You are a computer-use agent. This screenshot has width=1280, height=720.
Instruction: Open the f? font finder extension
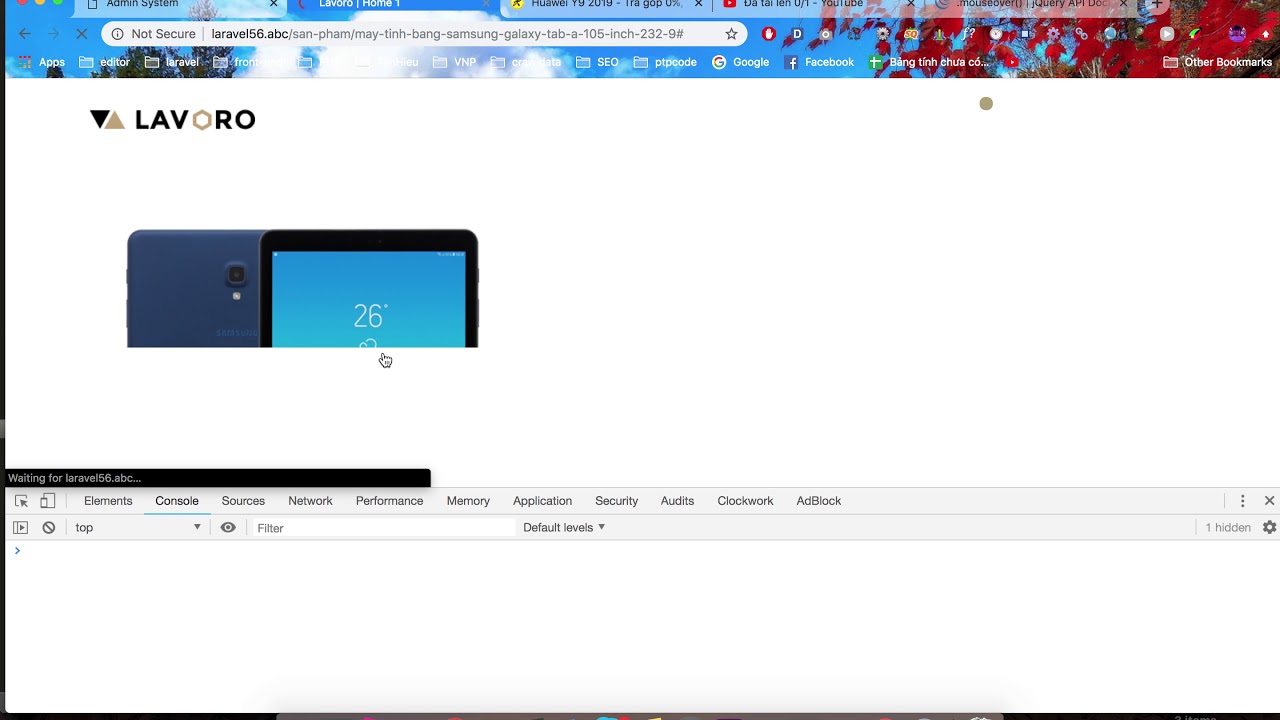point(968,34)
